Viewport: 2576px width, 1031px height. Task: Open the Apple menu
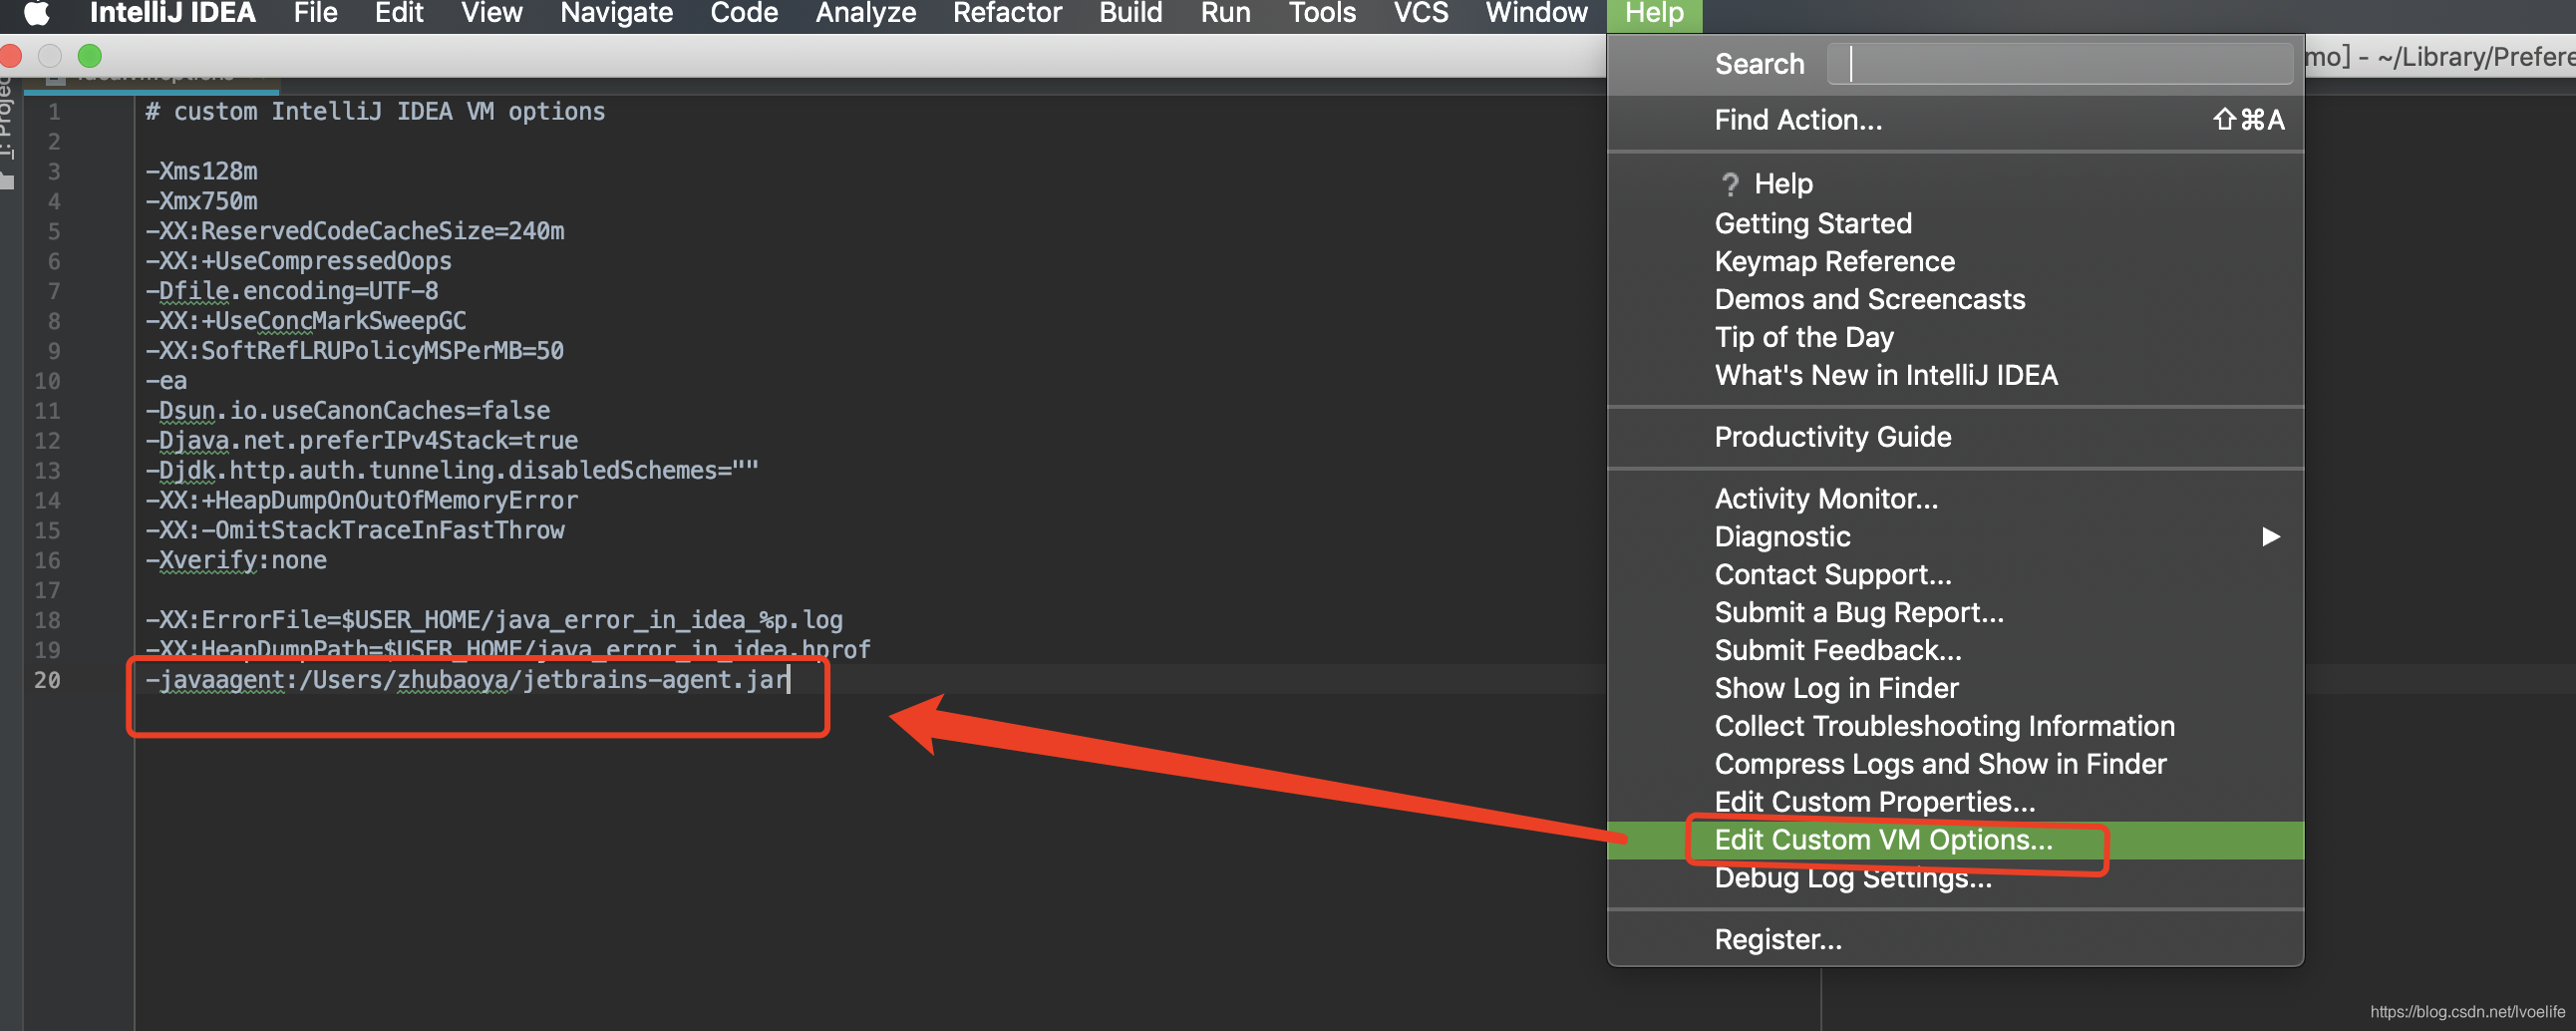[36, 13]
